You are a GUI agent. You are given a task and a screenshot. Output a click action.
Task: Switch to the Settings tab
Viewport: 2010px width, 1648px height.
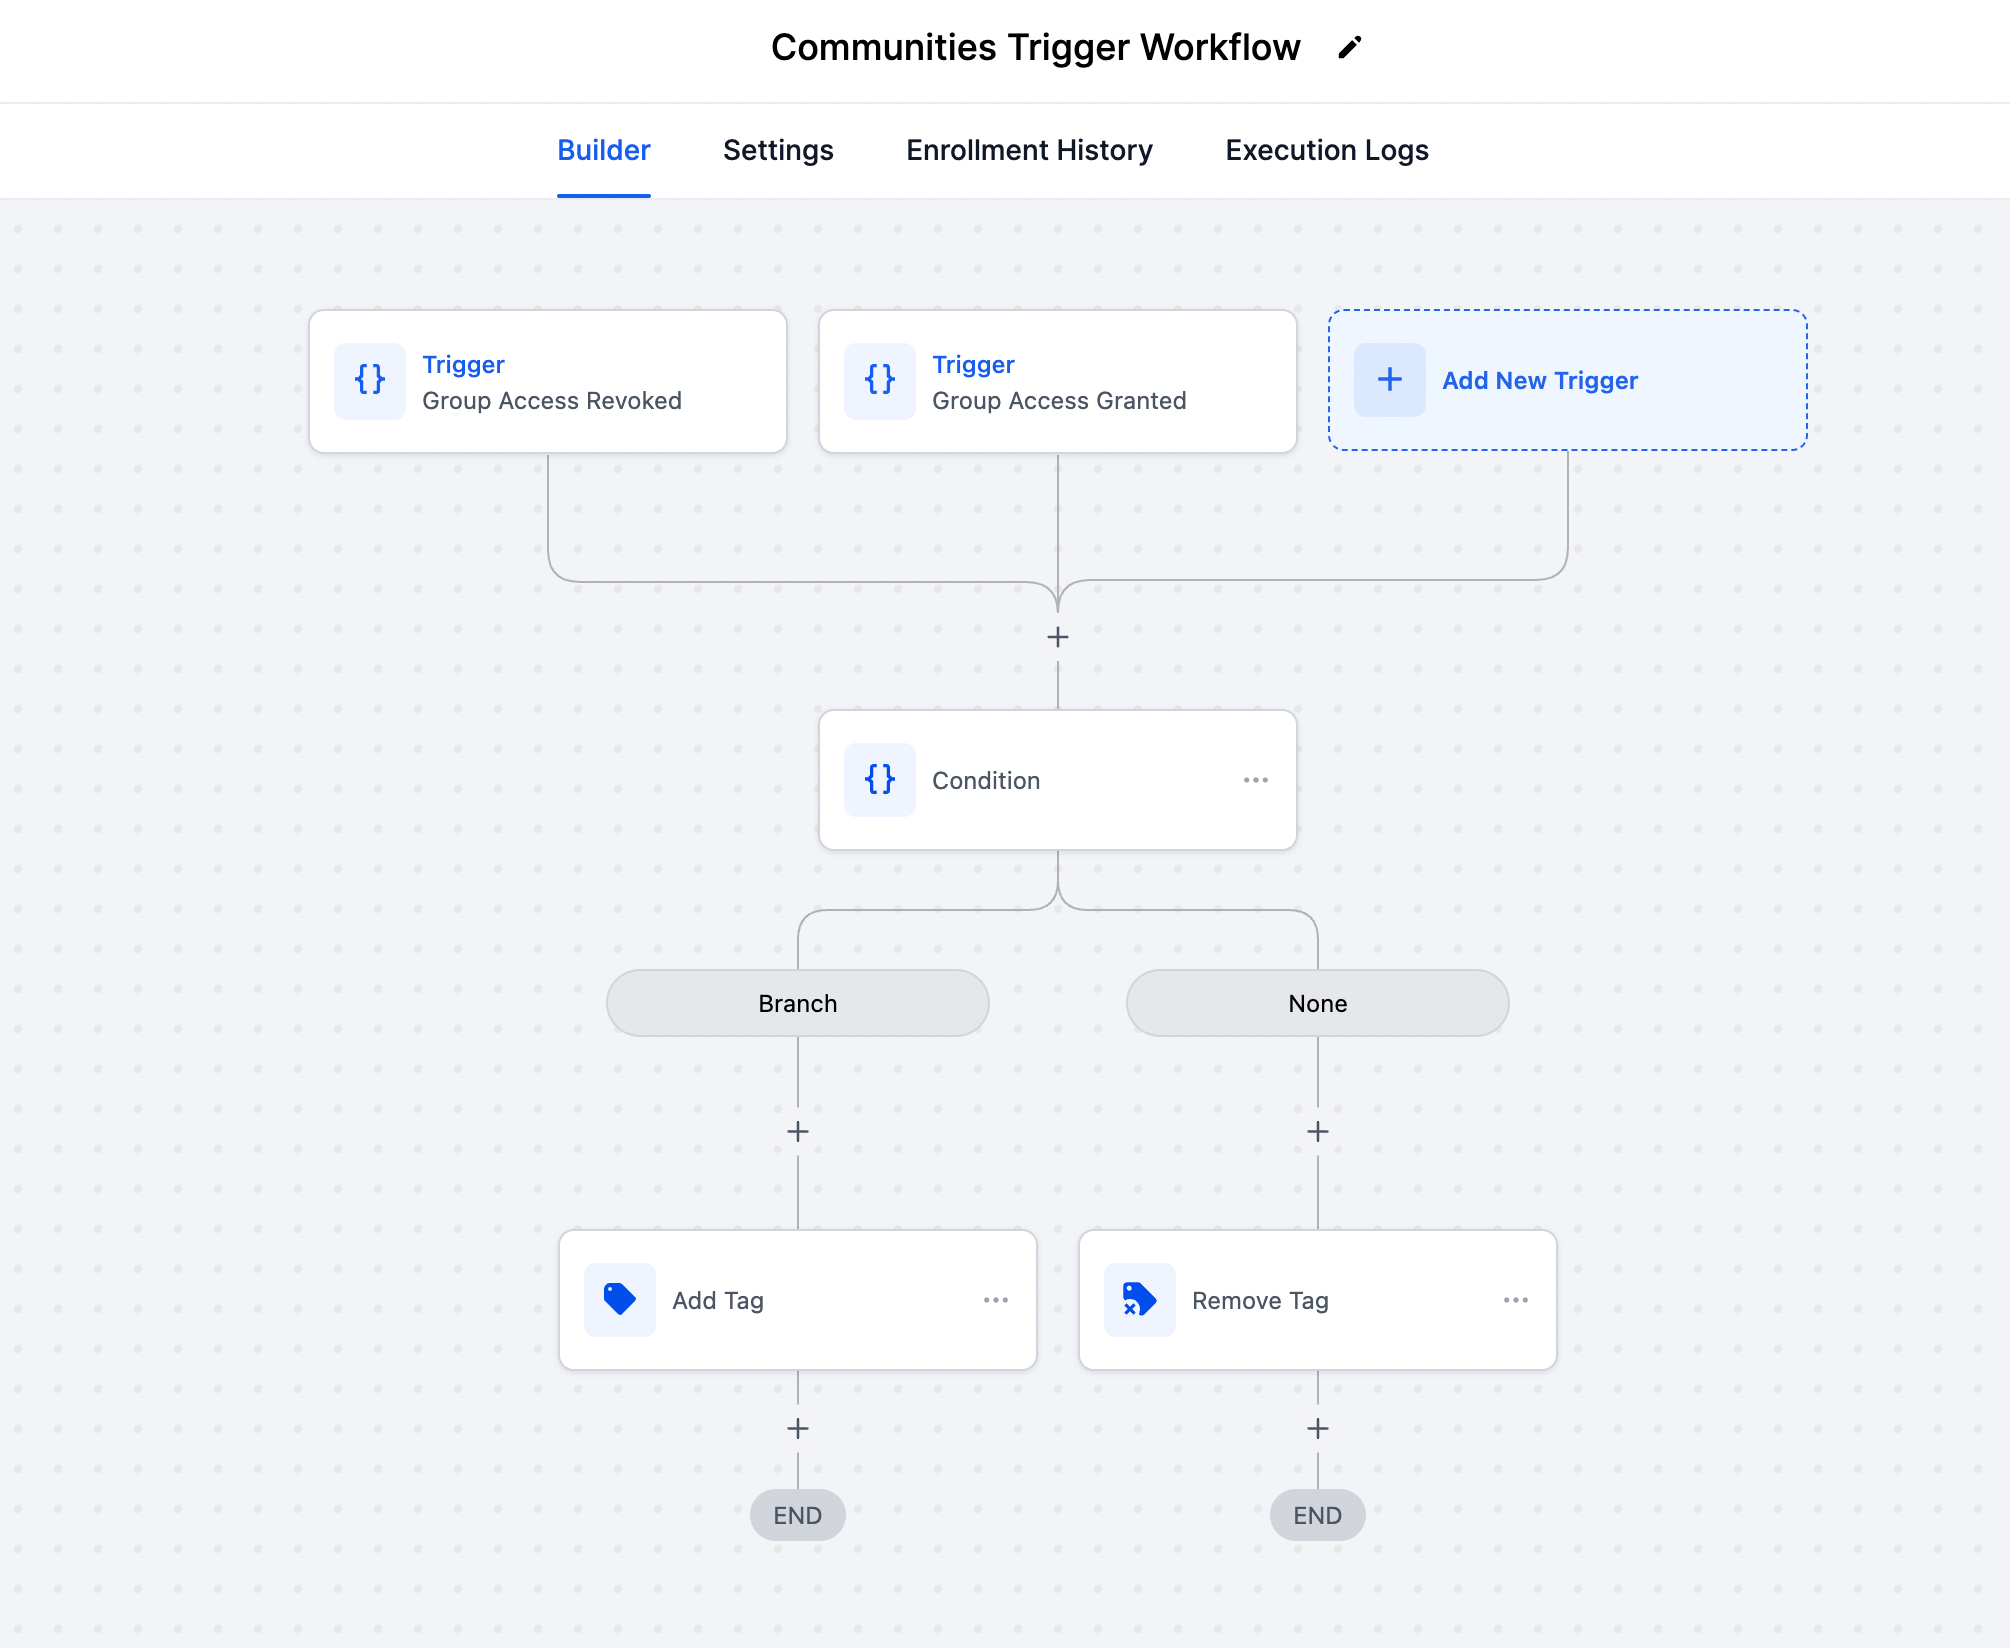tap(778, 150)
